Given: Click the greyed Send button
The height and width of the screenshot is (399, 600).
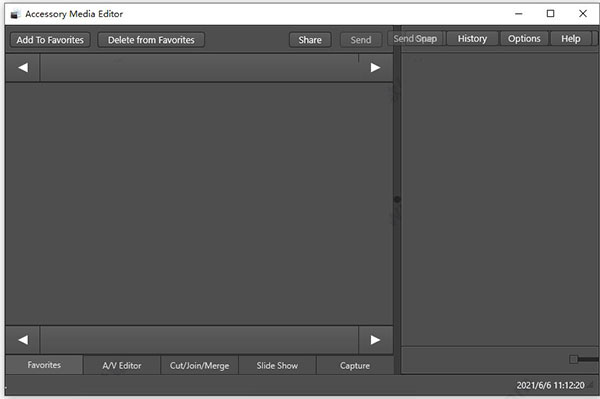Looking at the screenshot, I should (360, 40).
